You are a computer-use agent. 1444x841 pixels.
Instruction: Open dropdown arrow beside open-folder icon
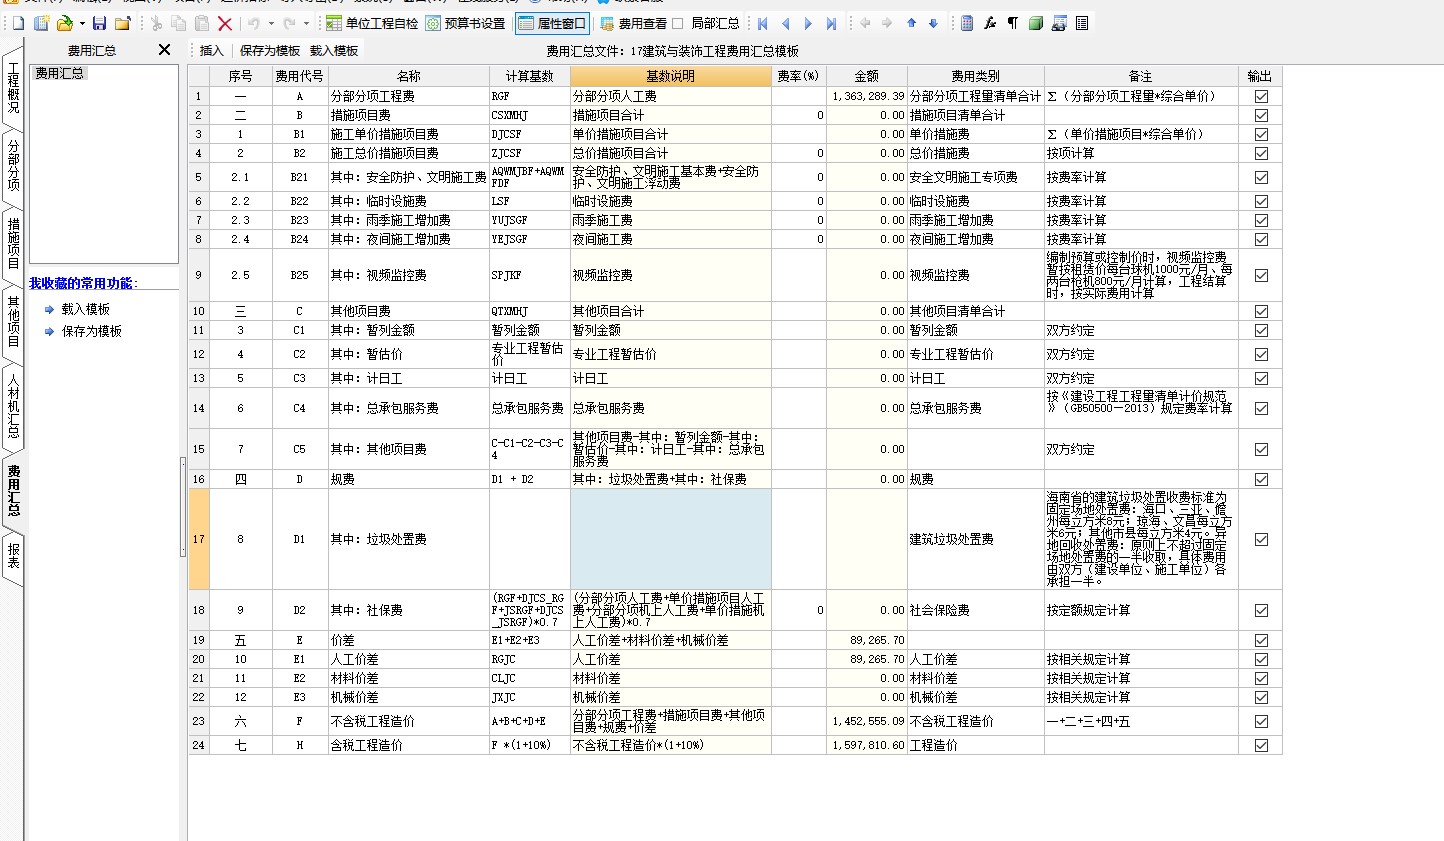pyautogui.click(x=81, y=23)
